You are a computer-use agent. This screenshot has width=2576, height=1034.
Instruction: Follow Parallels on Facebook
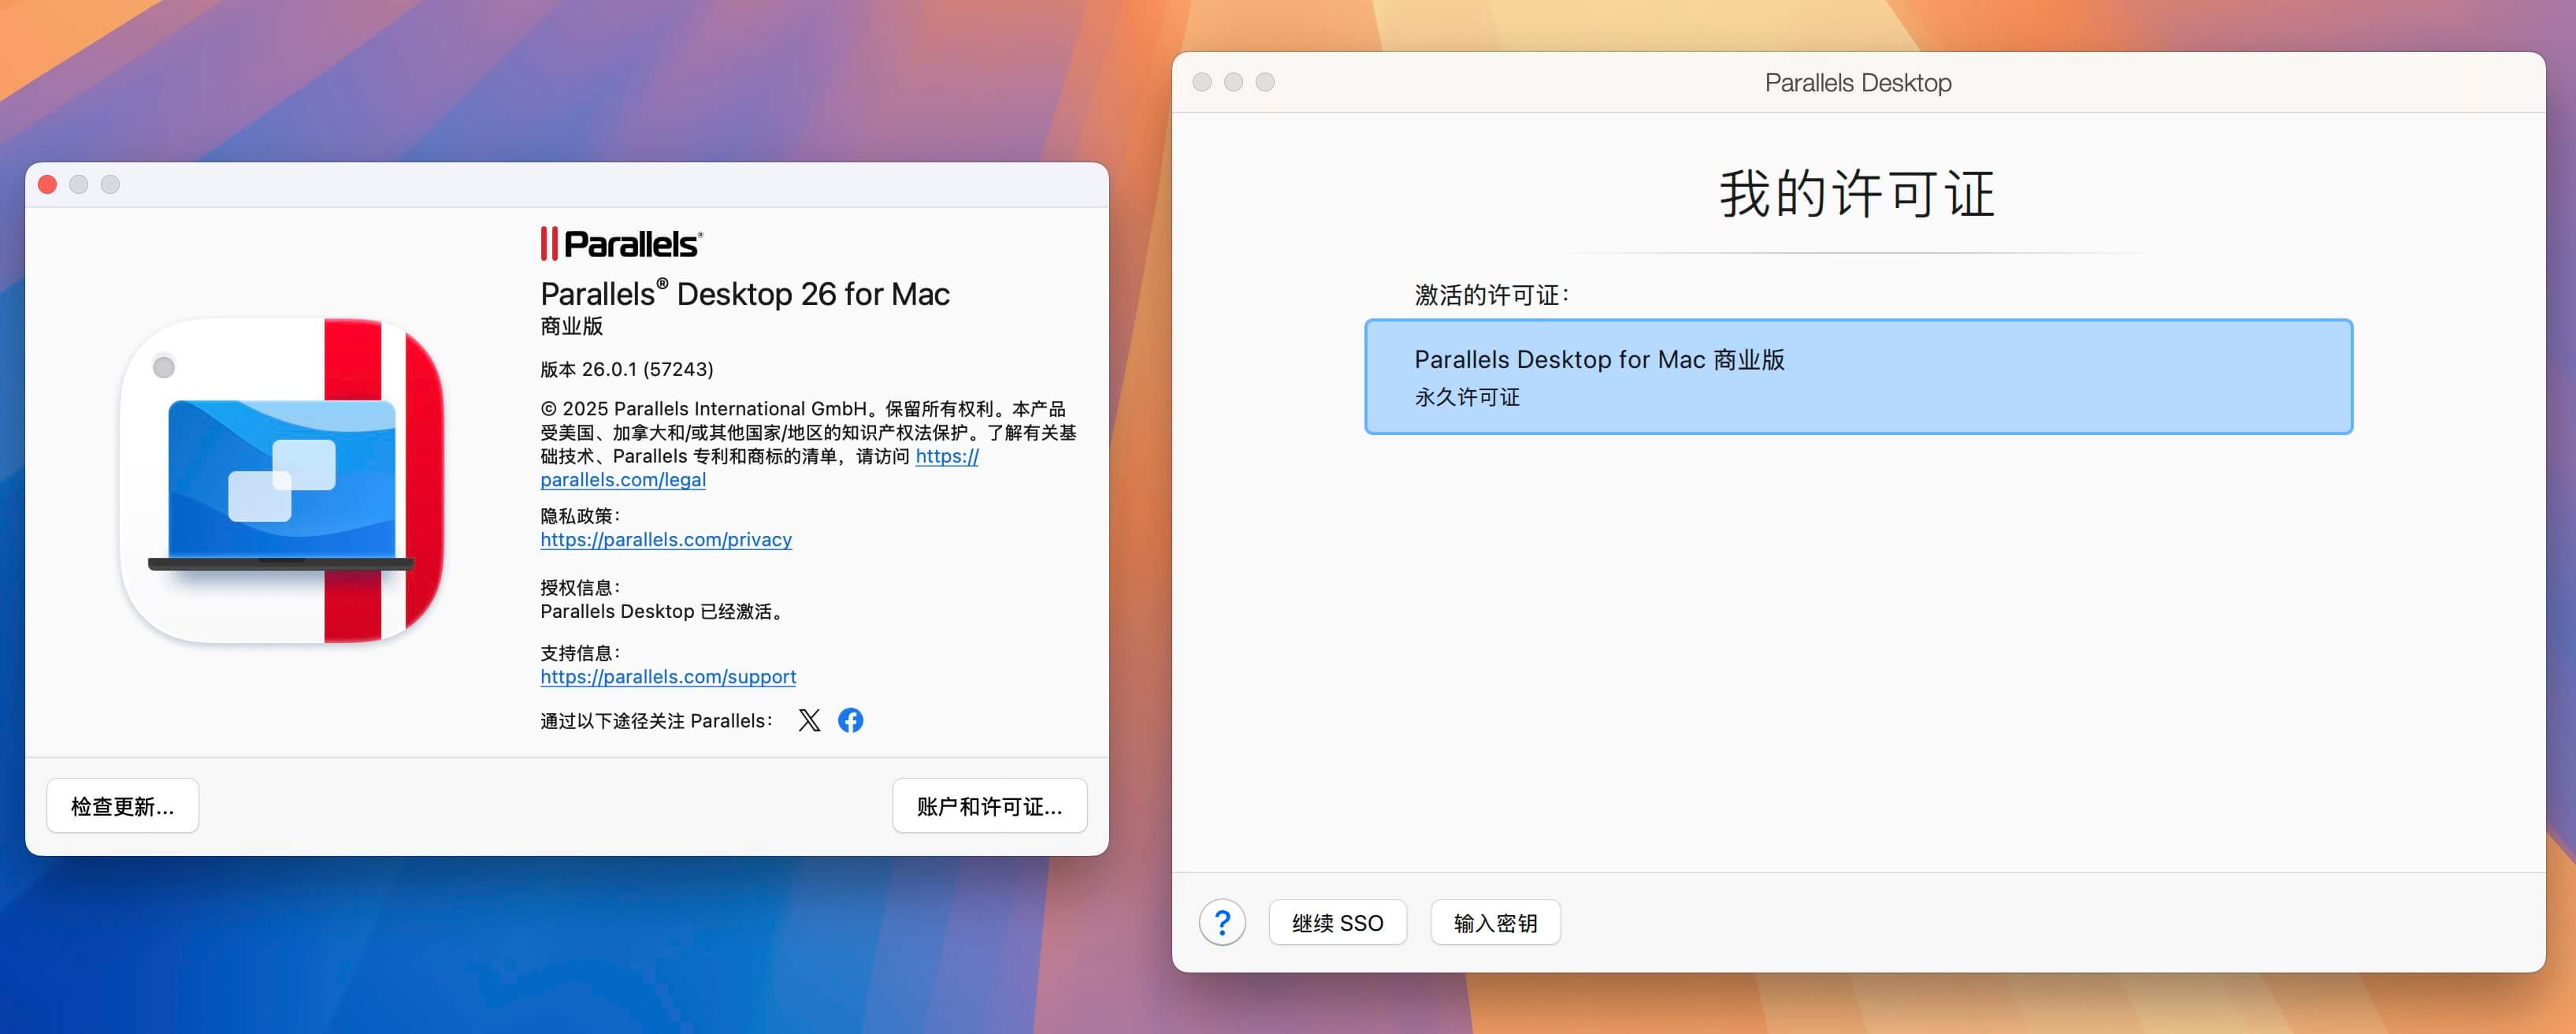(851, 720)
